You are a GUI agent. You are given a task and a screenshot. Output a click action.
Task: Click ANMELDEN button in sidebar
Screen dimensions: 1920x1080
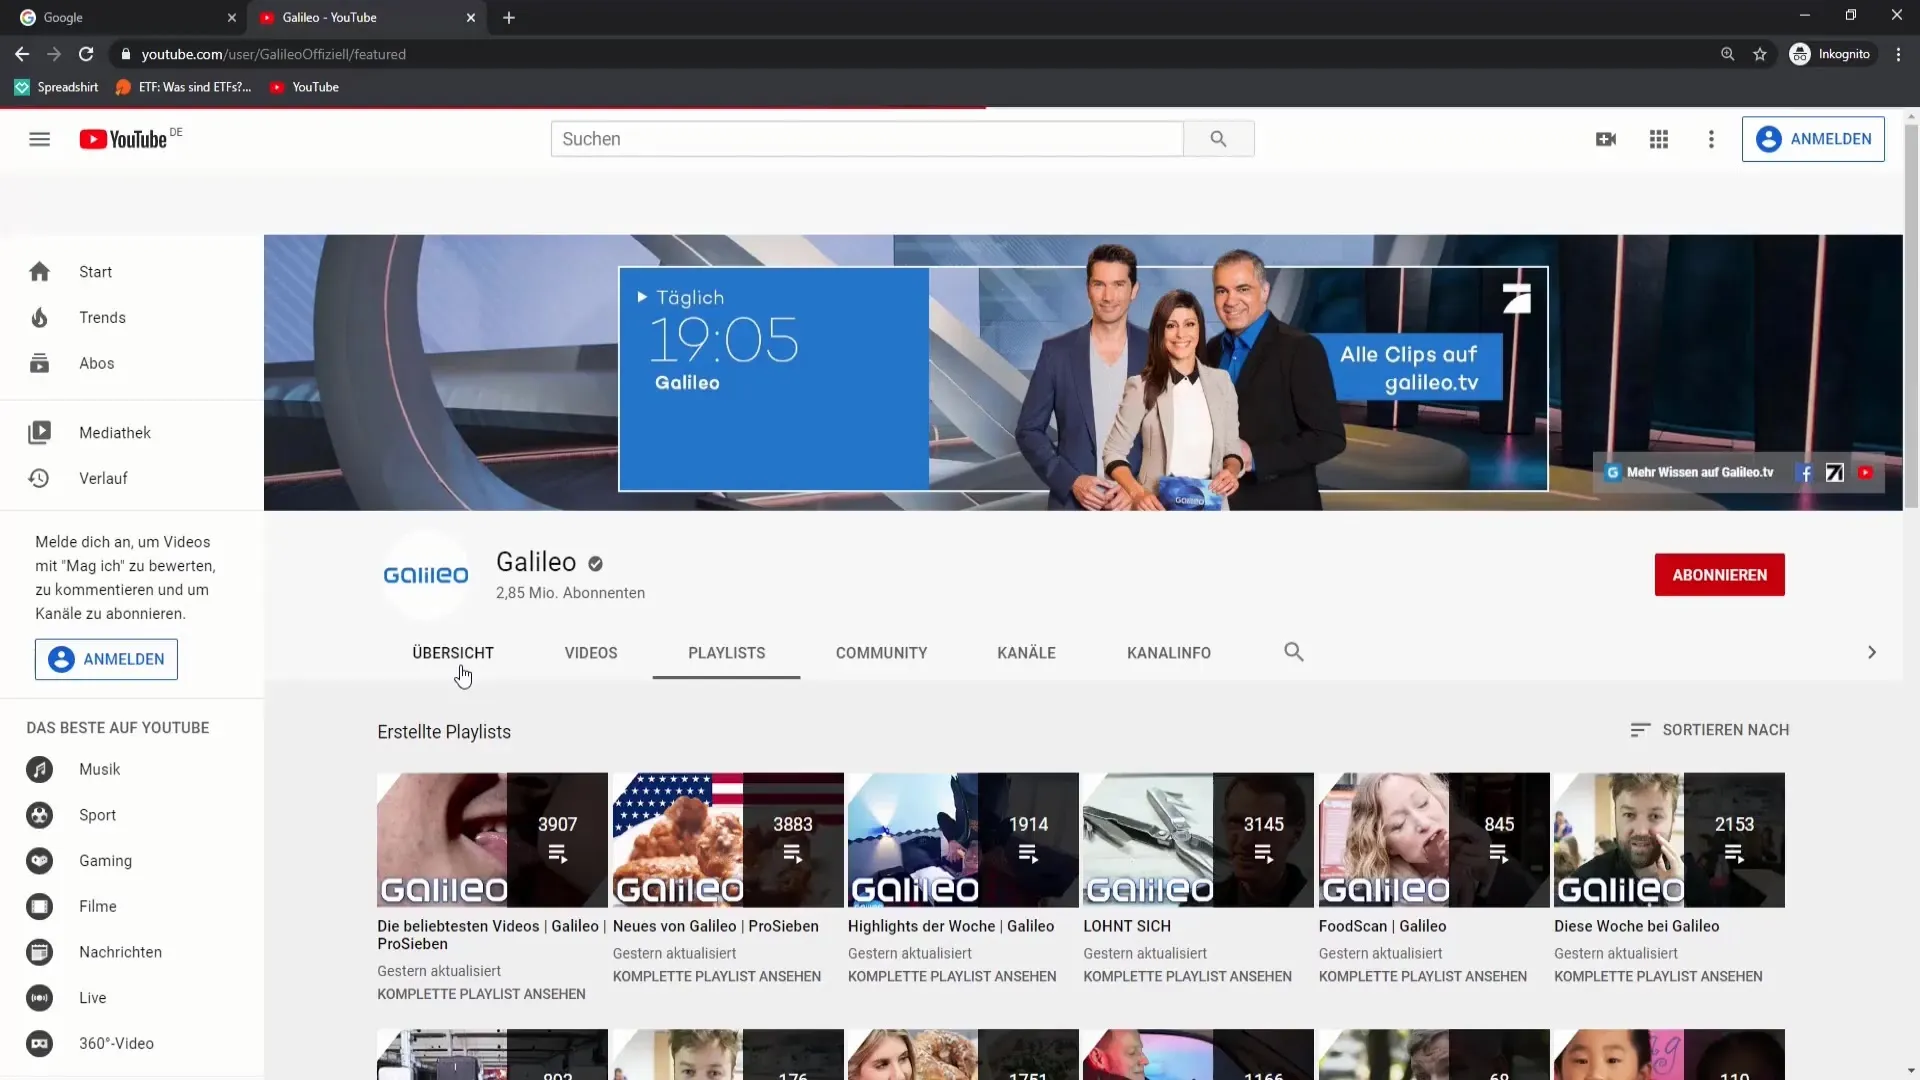106,660
